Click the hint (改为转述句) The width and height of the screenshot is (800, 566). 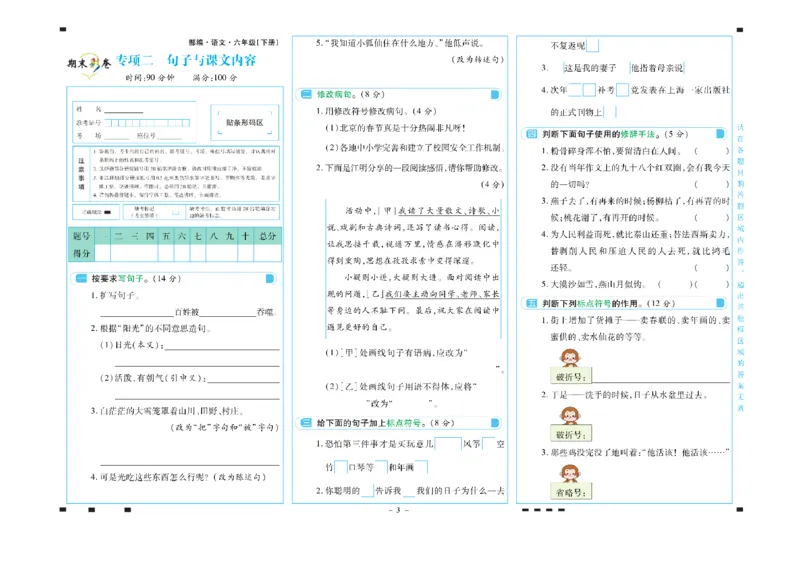478,59
